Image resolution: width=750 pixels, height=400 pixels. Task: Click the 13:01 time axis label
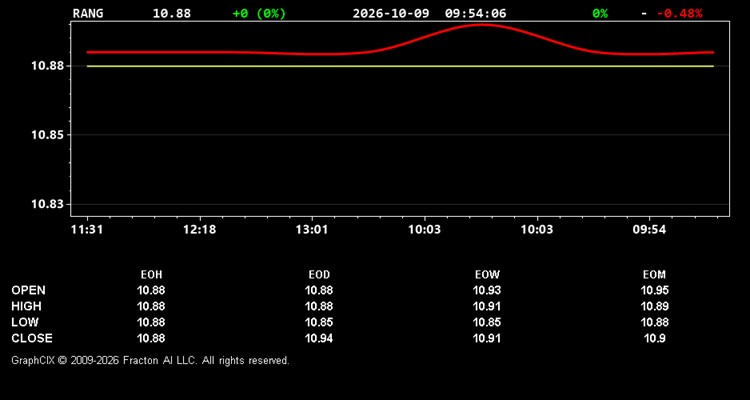pos(312,230)
